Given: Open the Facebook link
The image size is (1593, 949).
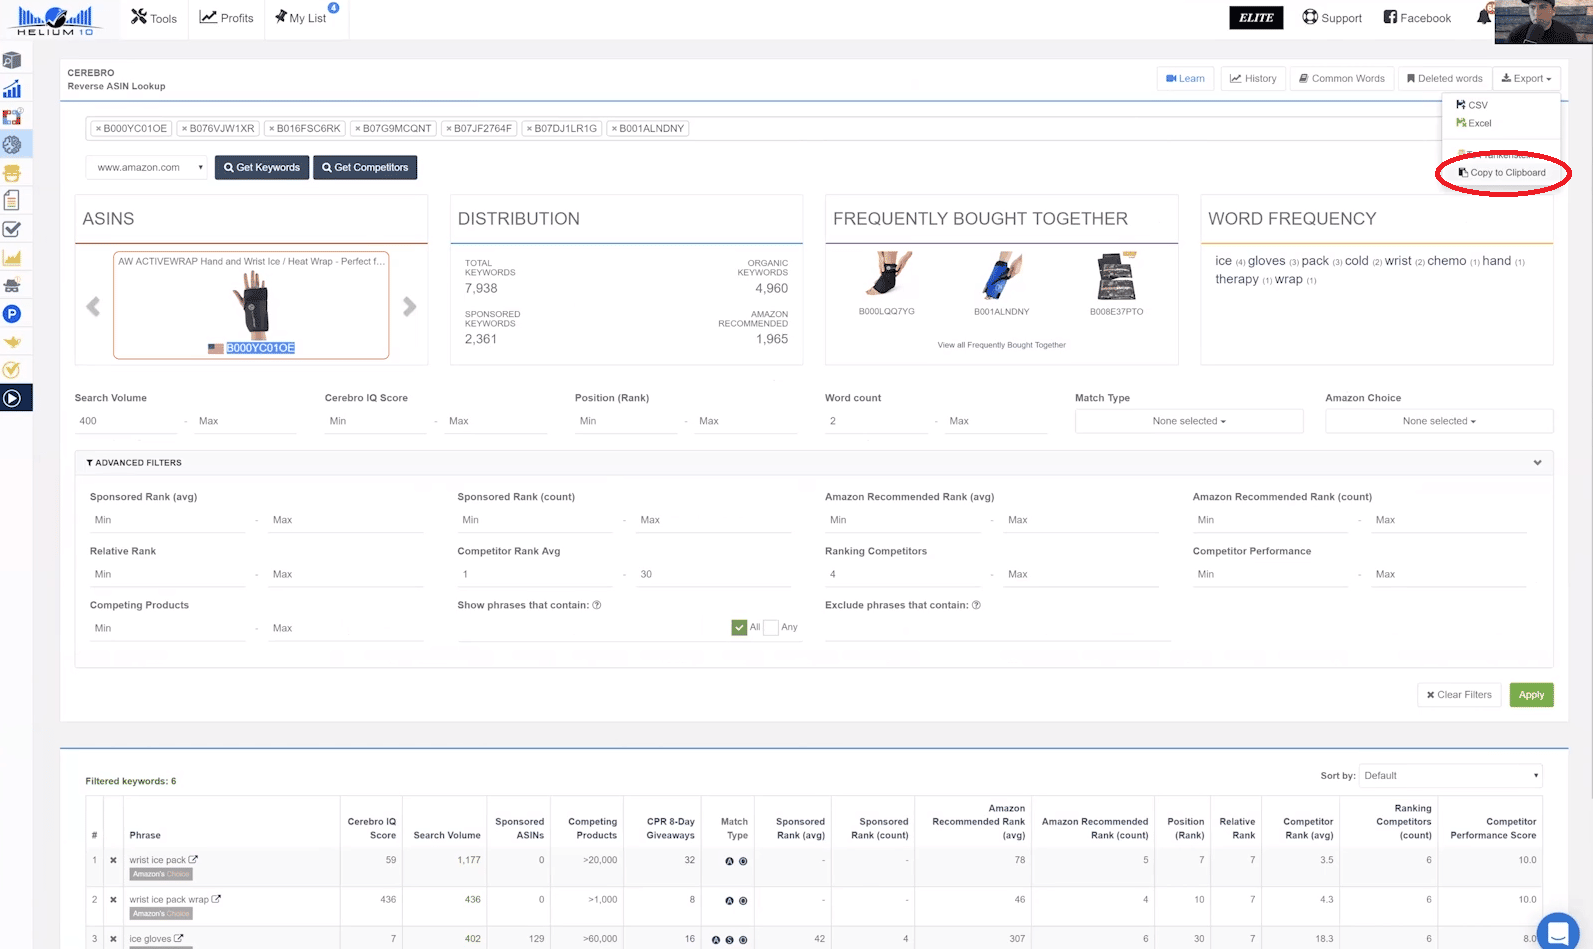Looking at the screenshot, I should [1417, 18].
